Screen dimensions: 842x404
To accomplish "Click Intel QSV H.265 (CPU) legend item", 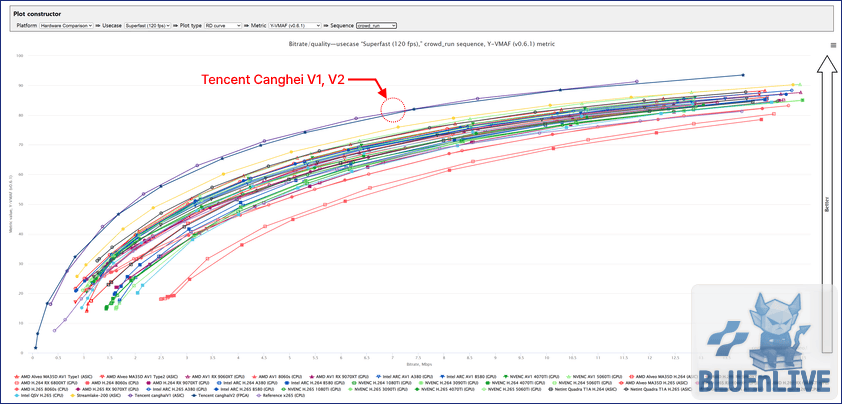I will point(38,395).
